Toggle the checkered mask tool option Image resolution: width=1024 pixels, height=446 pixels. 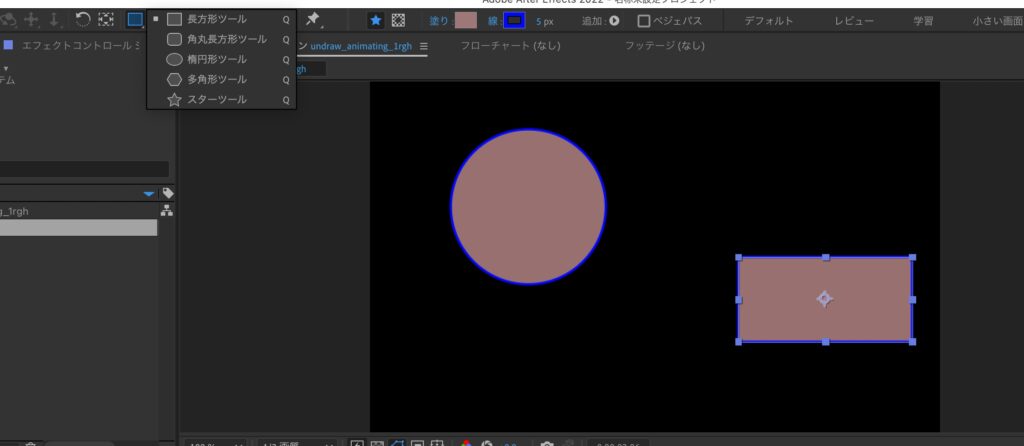coord(398,20)
